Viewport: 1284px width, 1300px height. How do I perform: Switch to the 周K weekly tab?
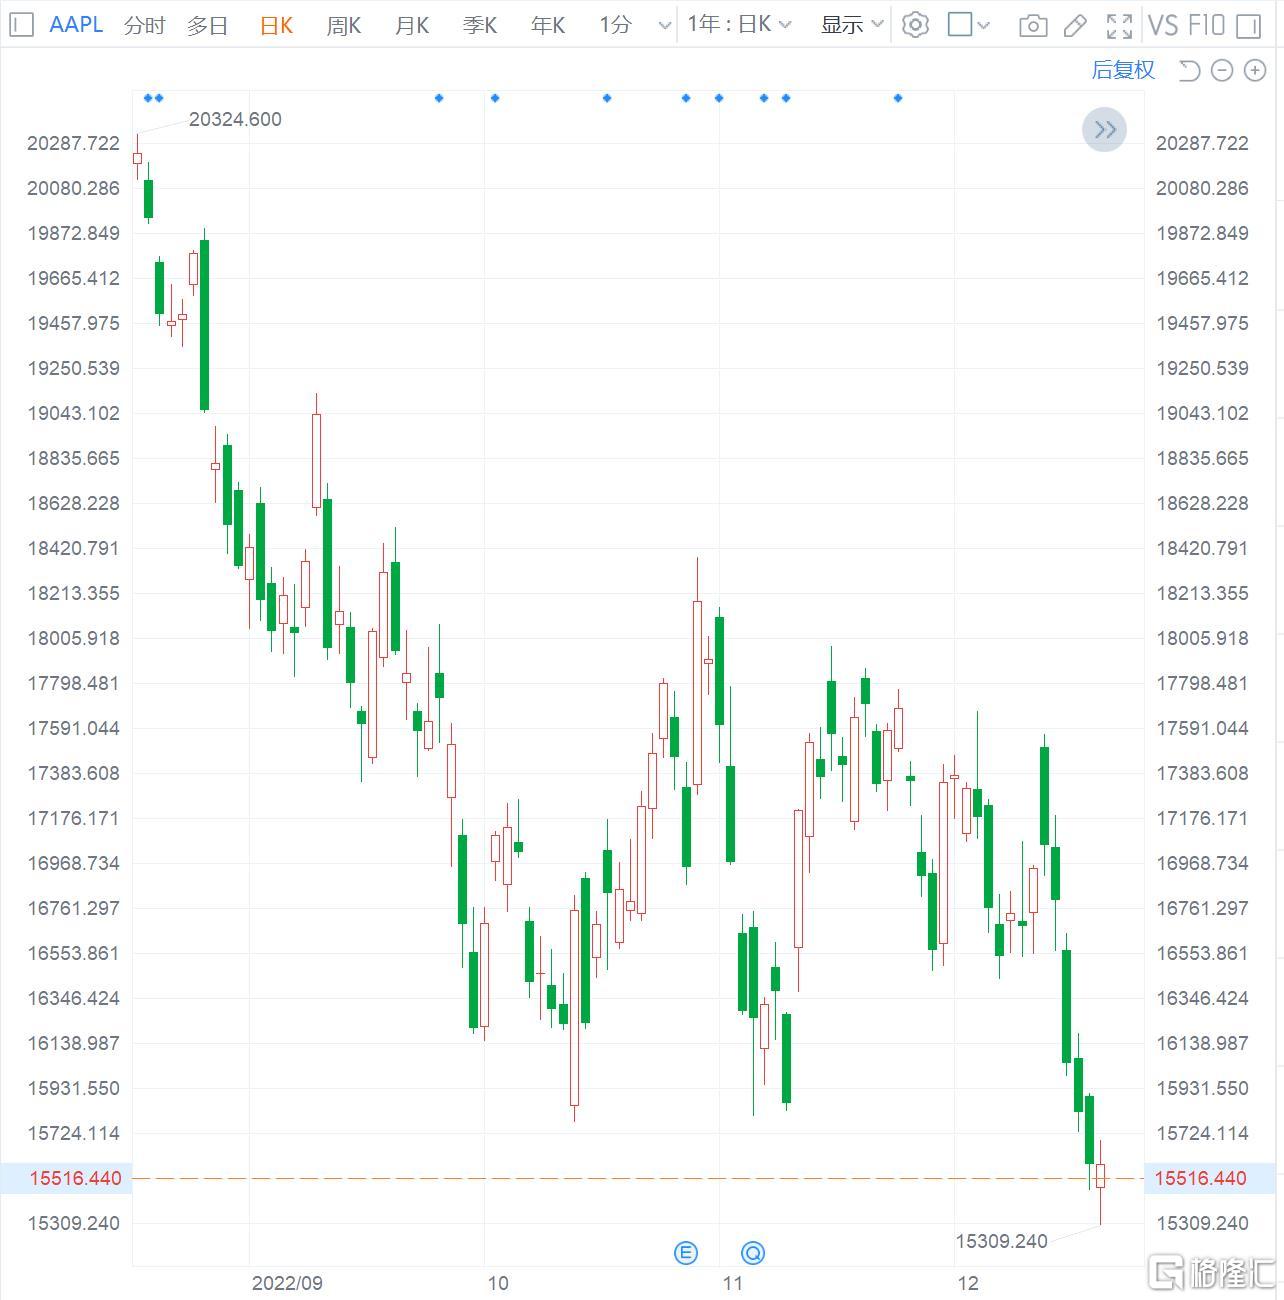(343, 25)
